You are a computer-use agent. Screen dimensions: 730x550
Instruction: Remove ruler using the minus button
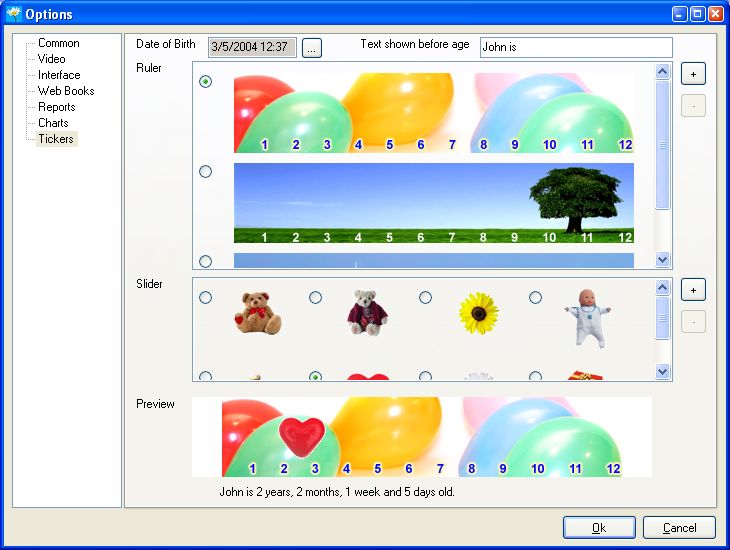click(x=693, y=106)
